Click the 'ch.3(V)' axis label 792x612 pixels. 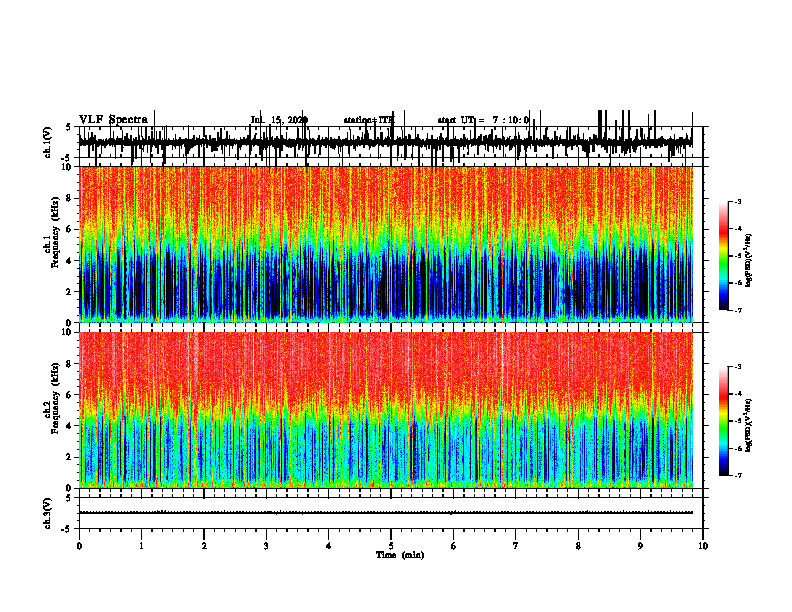[48, 513]
